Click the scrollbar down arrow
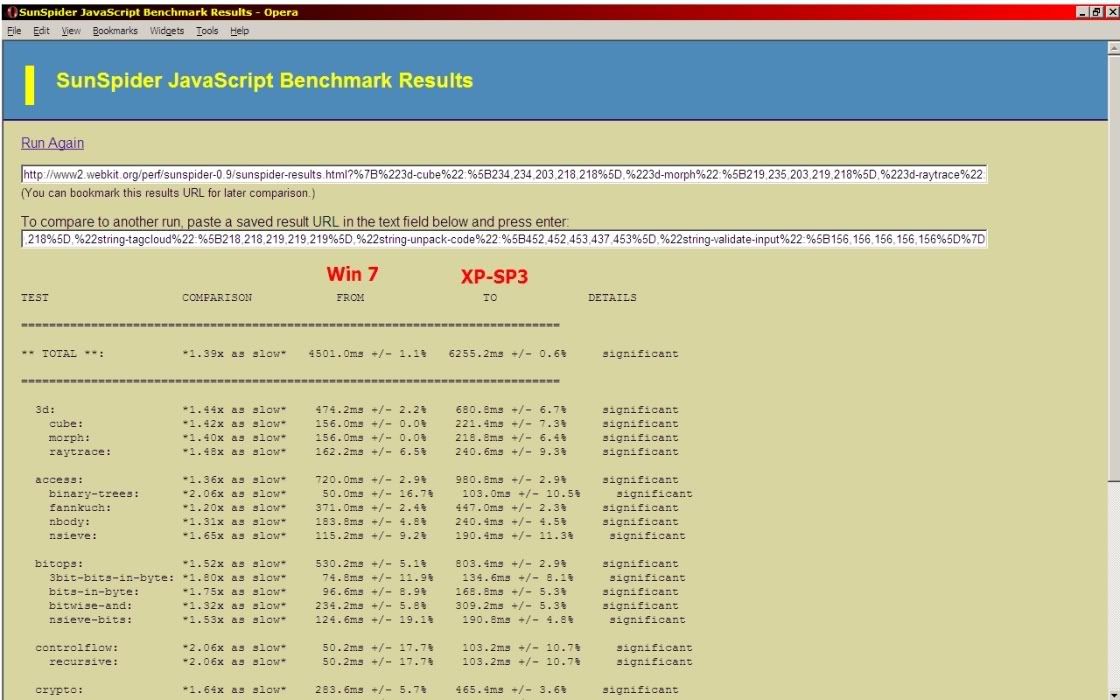This screenshot has width=1120, height=700. (x=1113, y=693)
